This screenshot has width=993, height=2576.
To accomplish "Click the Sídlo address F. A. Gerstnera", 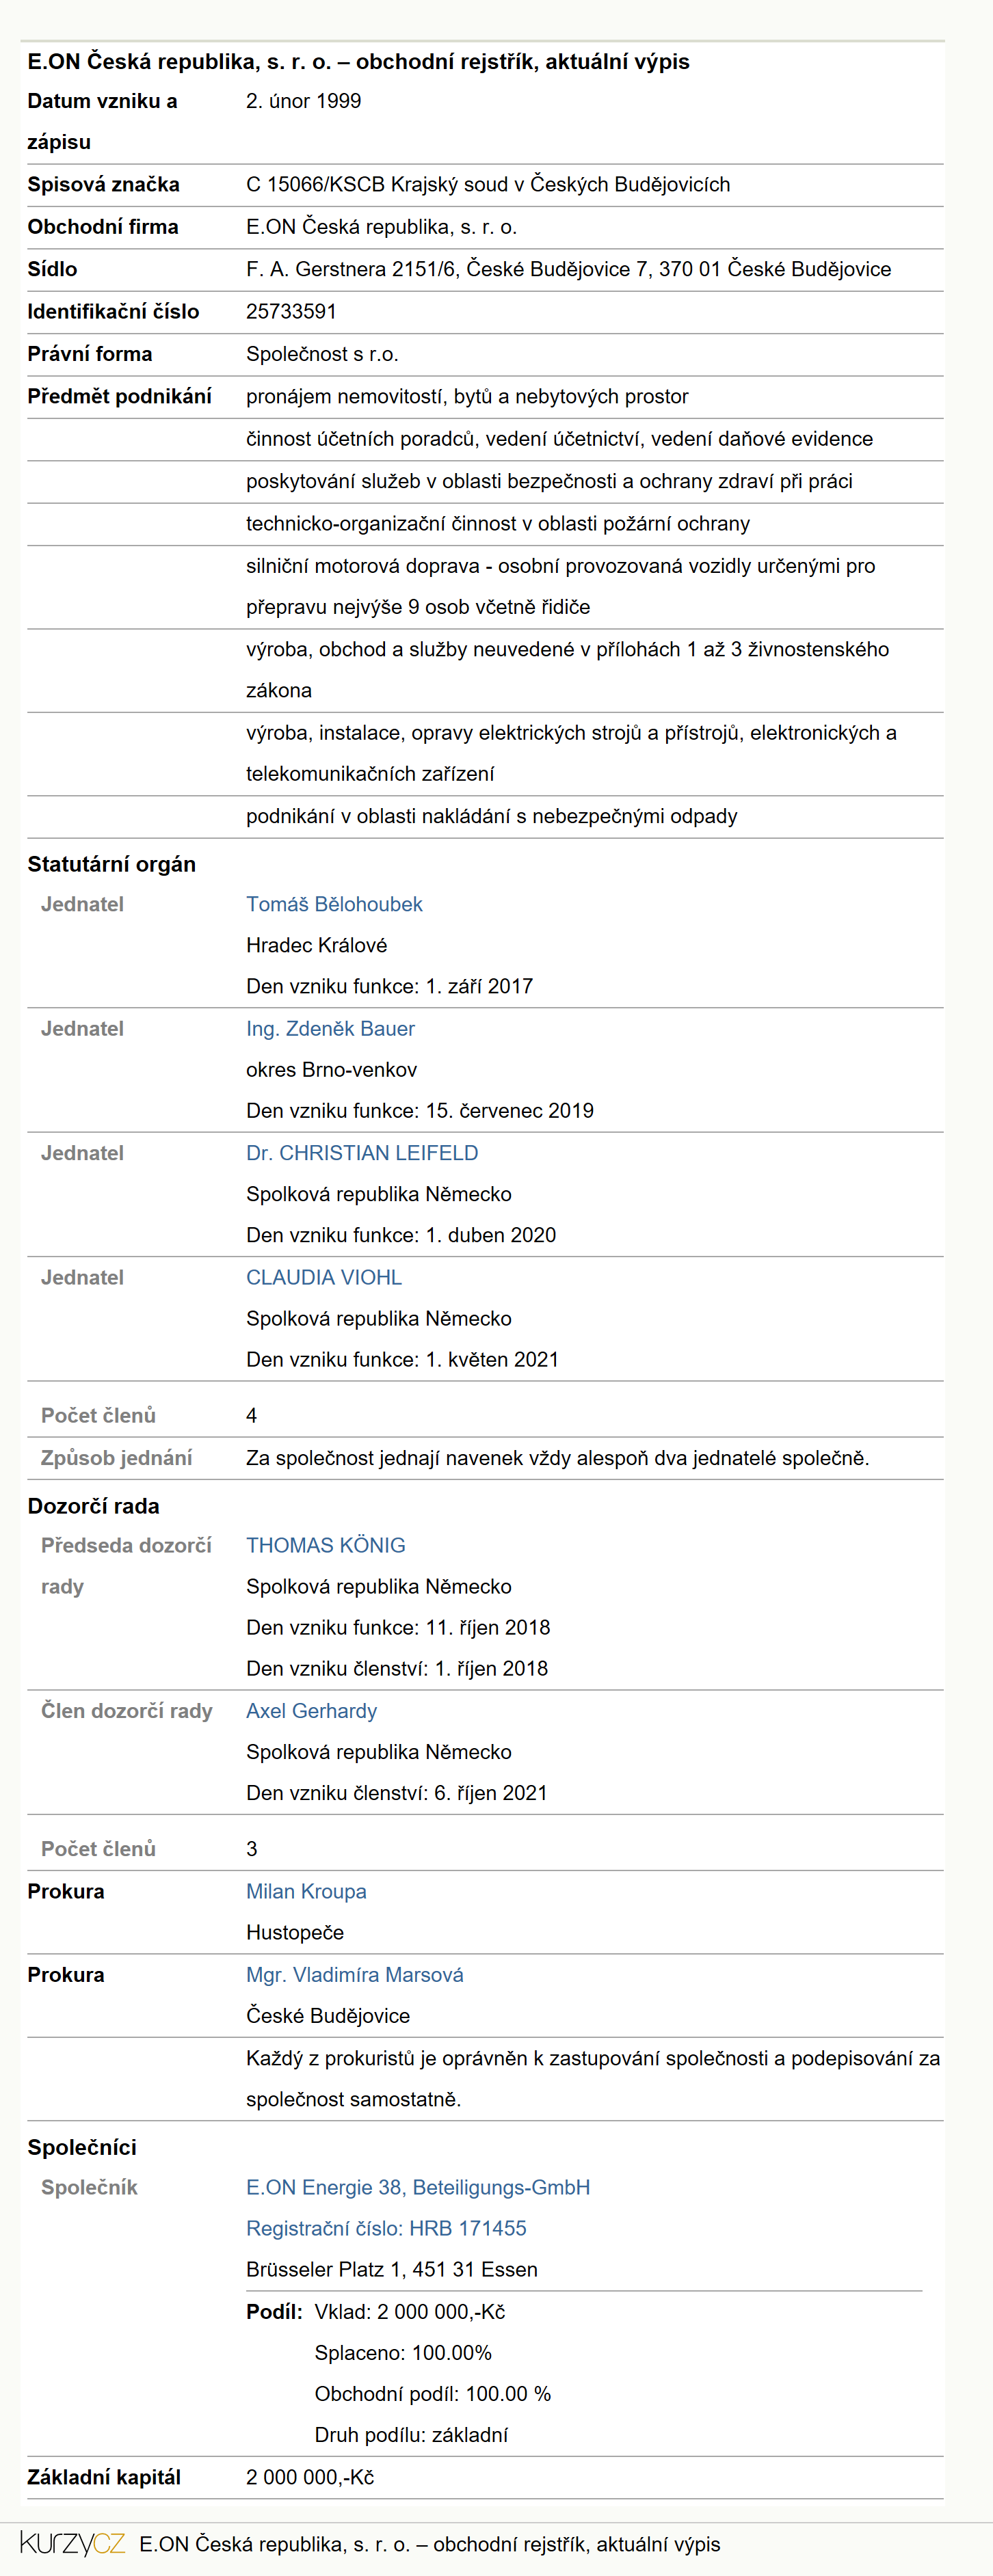I will 568,269.
